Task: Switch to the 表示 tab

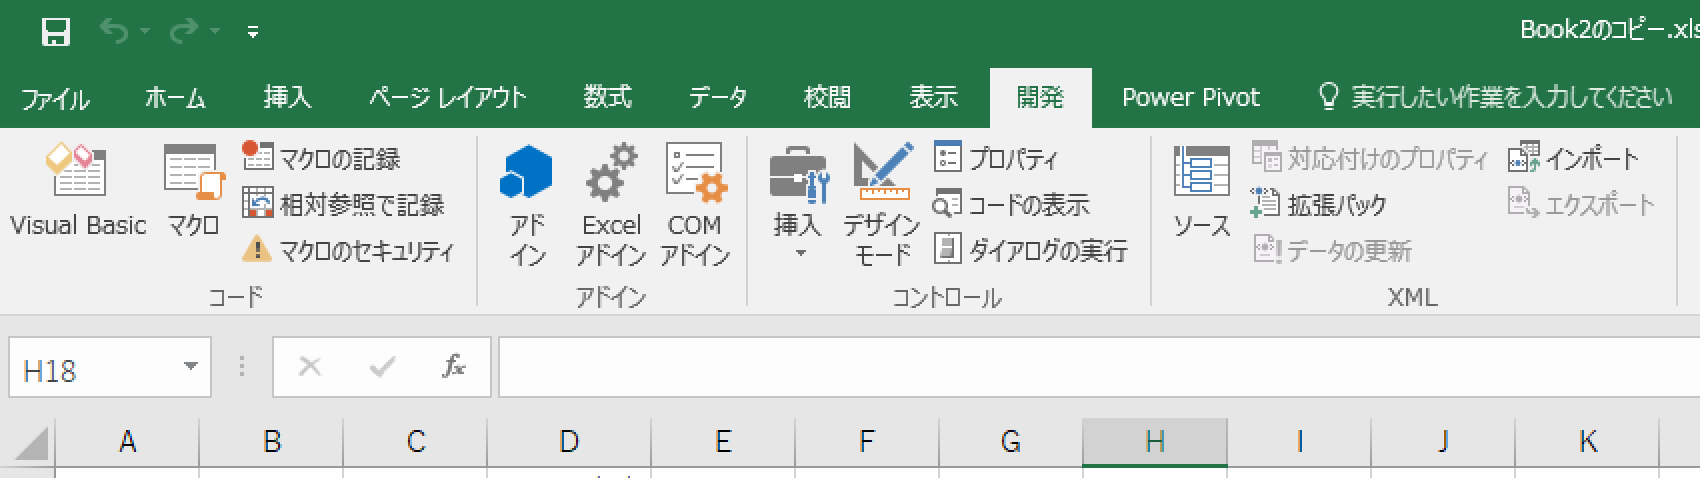Action: [x=933, y=97]
